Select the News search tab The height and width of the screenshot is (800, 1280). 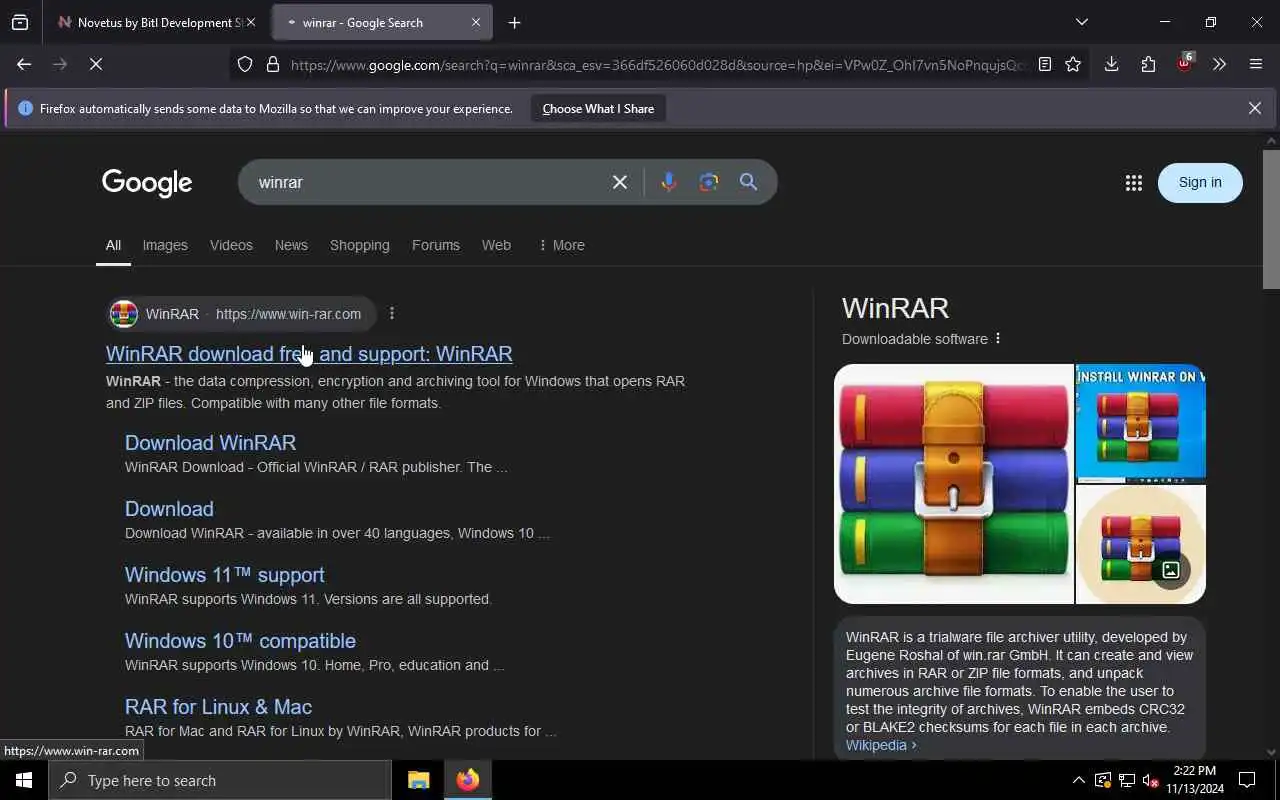[291, 245]
